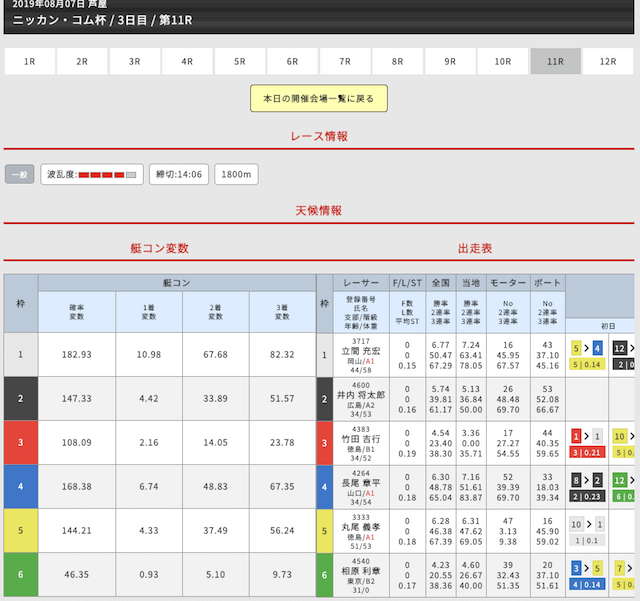Screen dimensions: 640x601
Task: Click racer name 井内 将太郎
Action: 361,395
